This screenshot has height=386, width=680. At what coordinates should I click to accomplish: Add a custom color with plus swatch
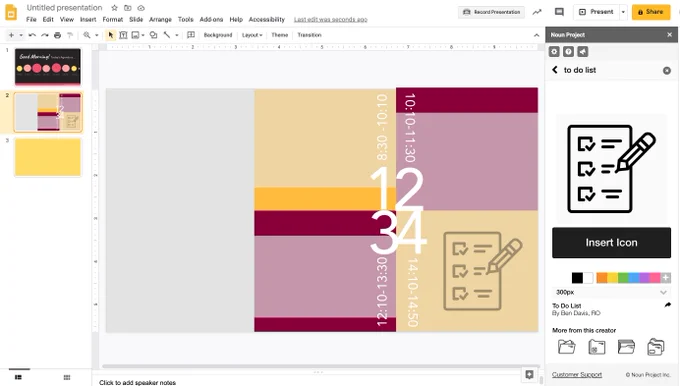(666, 278)
